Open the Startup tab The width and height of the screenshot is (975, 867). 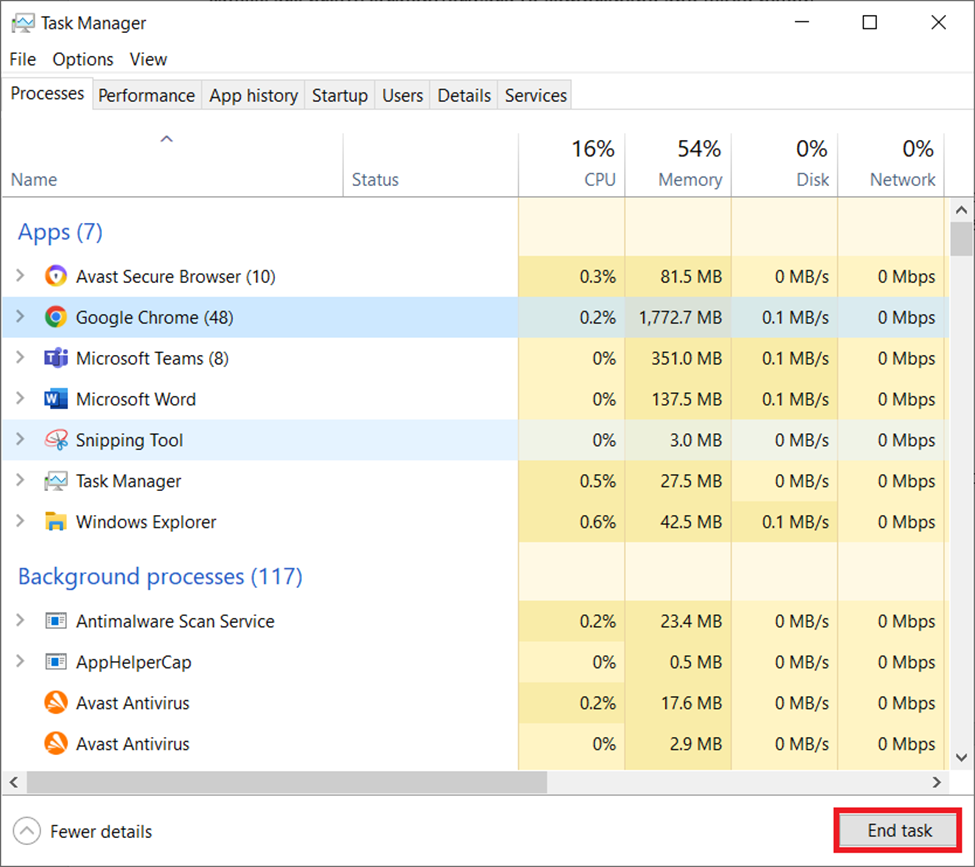pyautogui.click(x=339, y=96)
